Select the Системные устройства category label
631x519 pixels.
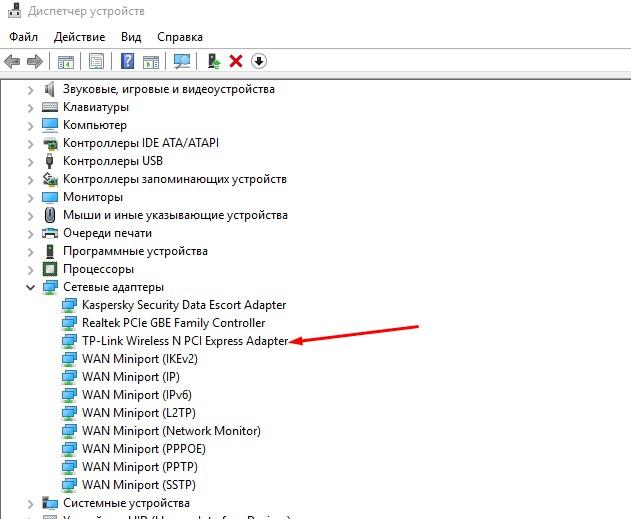point(126,503)
